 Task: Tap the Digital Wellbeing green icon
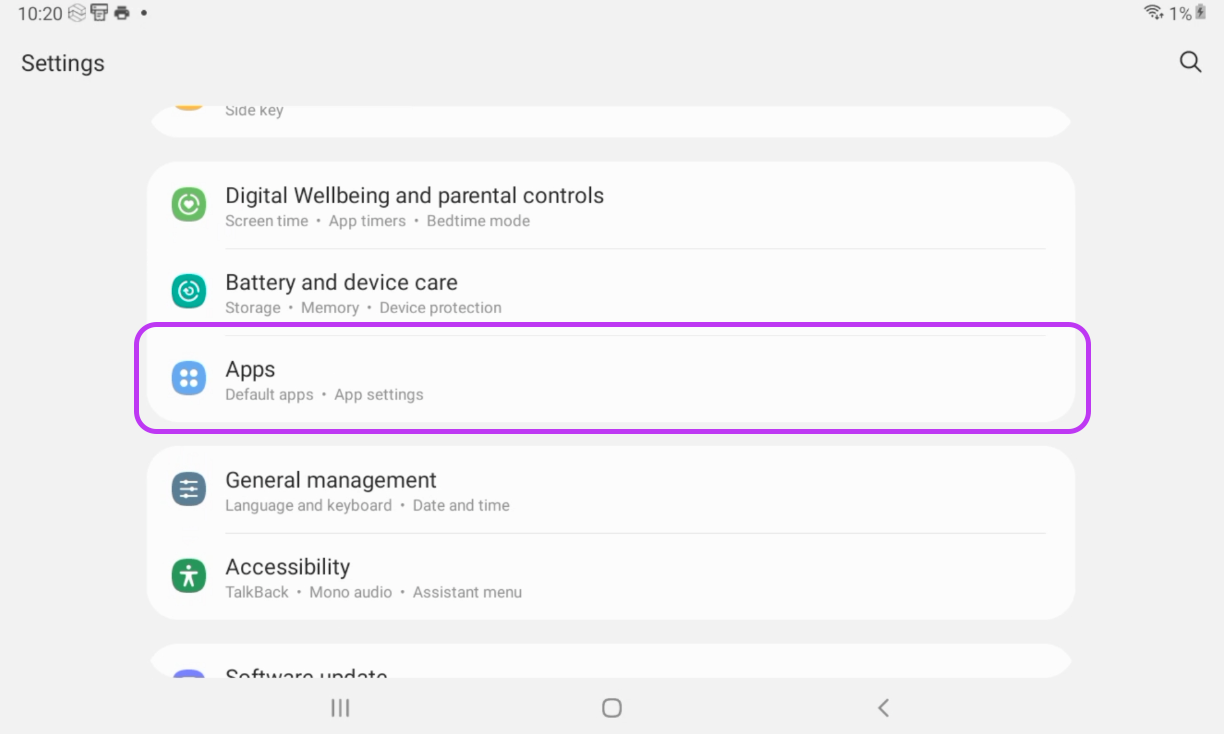click(x=189, y=205)
